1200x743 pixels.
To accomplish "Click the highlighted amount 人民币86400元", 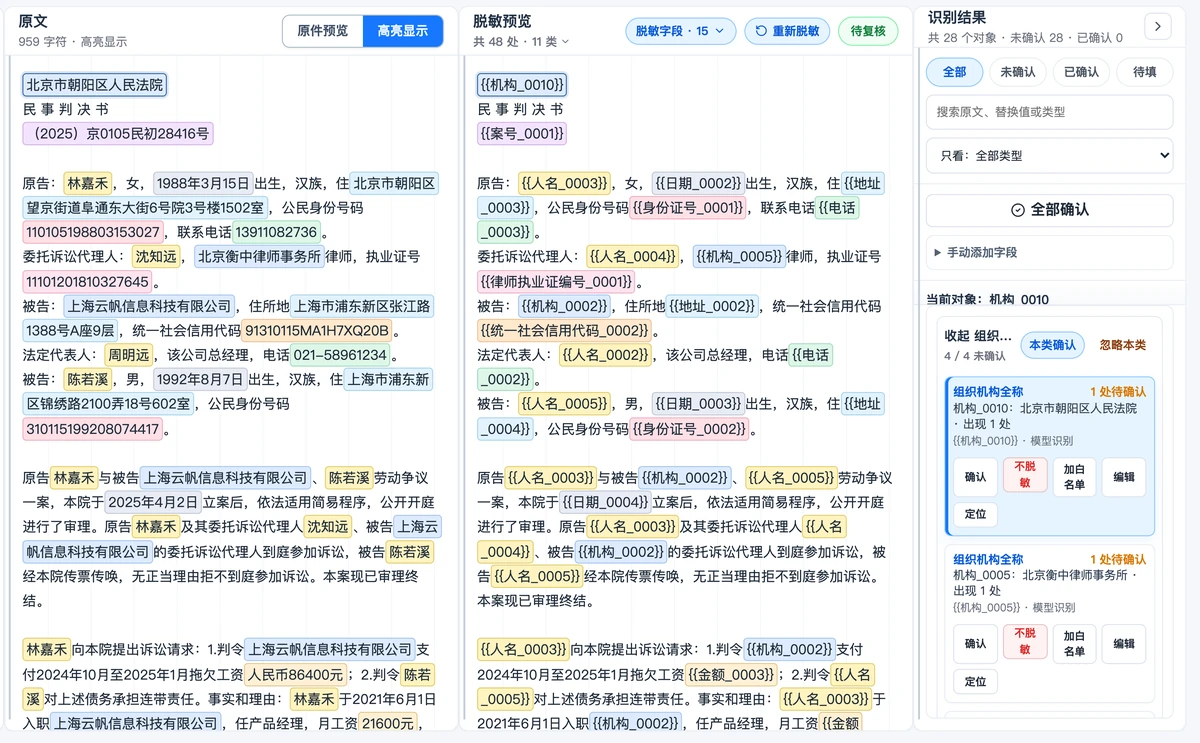I will tap(296, 674).
